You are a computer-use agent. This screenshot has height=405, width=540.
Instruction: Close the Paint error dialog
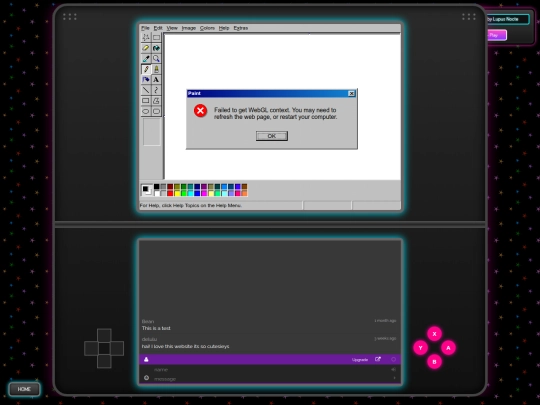pos(351,94)
